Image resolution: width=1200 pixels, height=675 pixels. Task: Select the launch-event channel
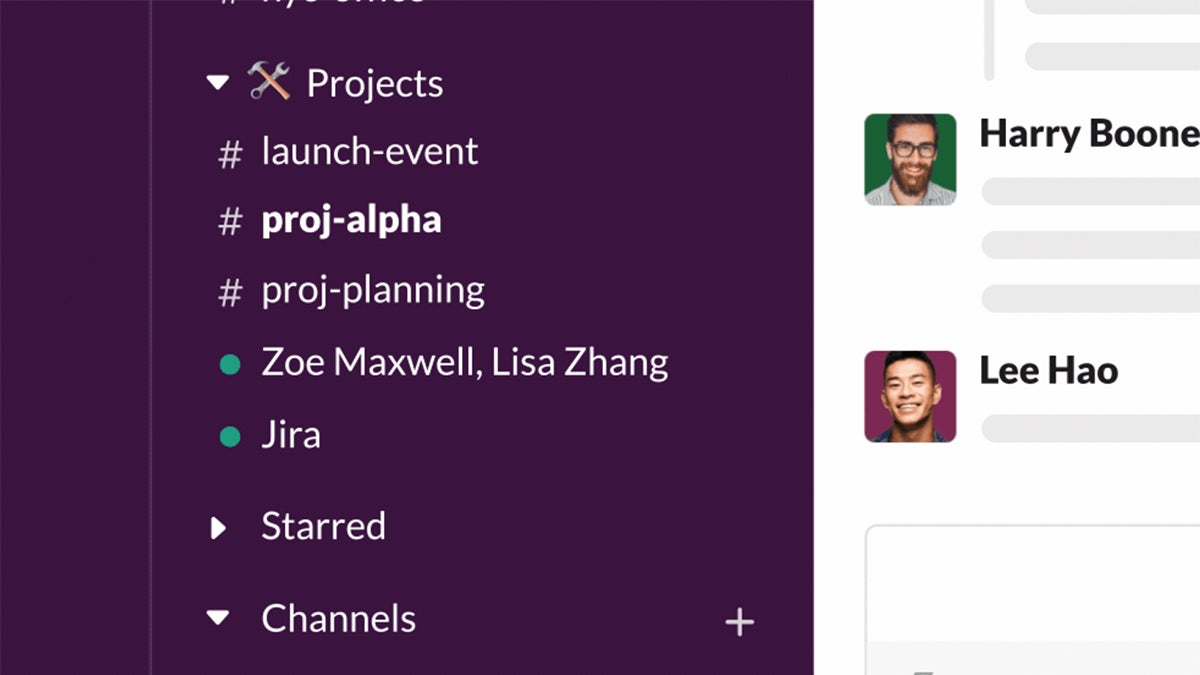[369, 151]
